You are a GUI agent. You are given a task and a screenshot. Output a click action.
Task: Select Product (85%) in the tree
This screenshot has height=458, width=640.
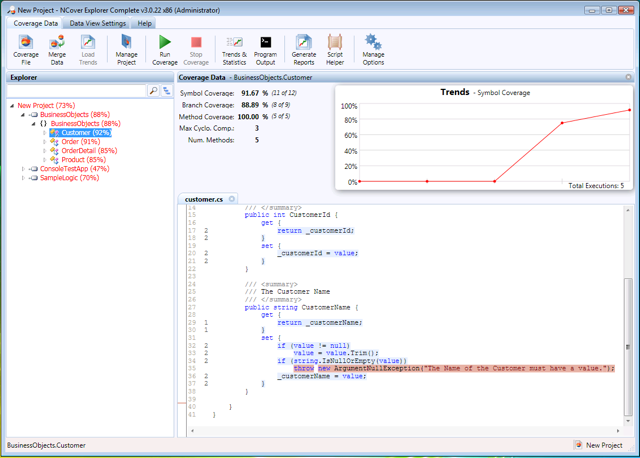83,160
